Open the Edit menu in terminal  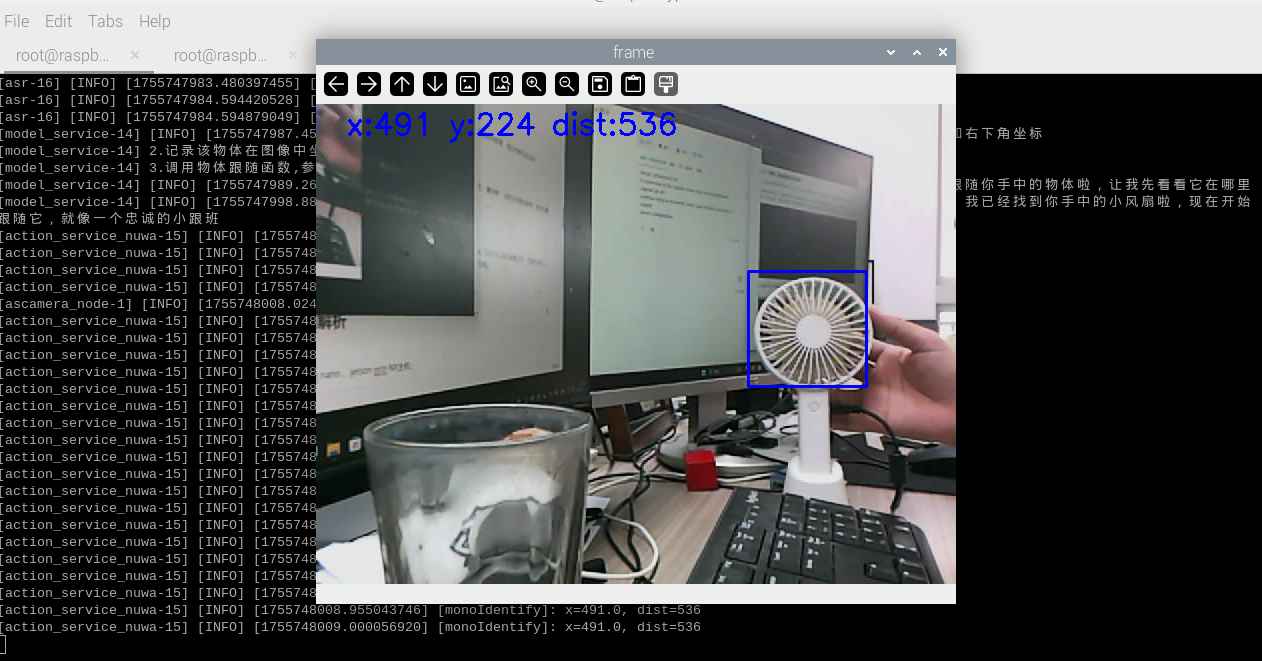pyautogui.click(x=59, y=21)
